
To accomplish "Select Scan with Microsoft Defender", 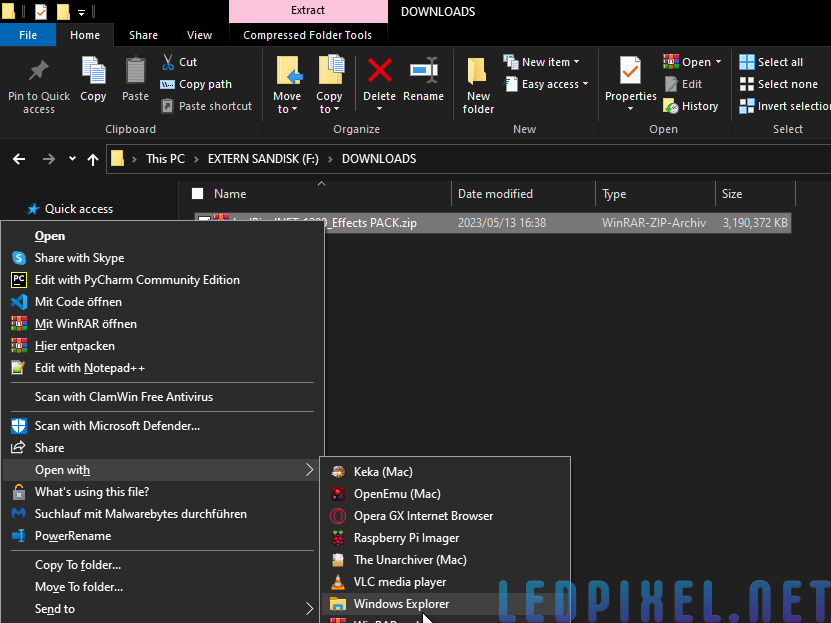I will (x=117, y=426).
